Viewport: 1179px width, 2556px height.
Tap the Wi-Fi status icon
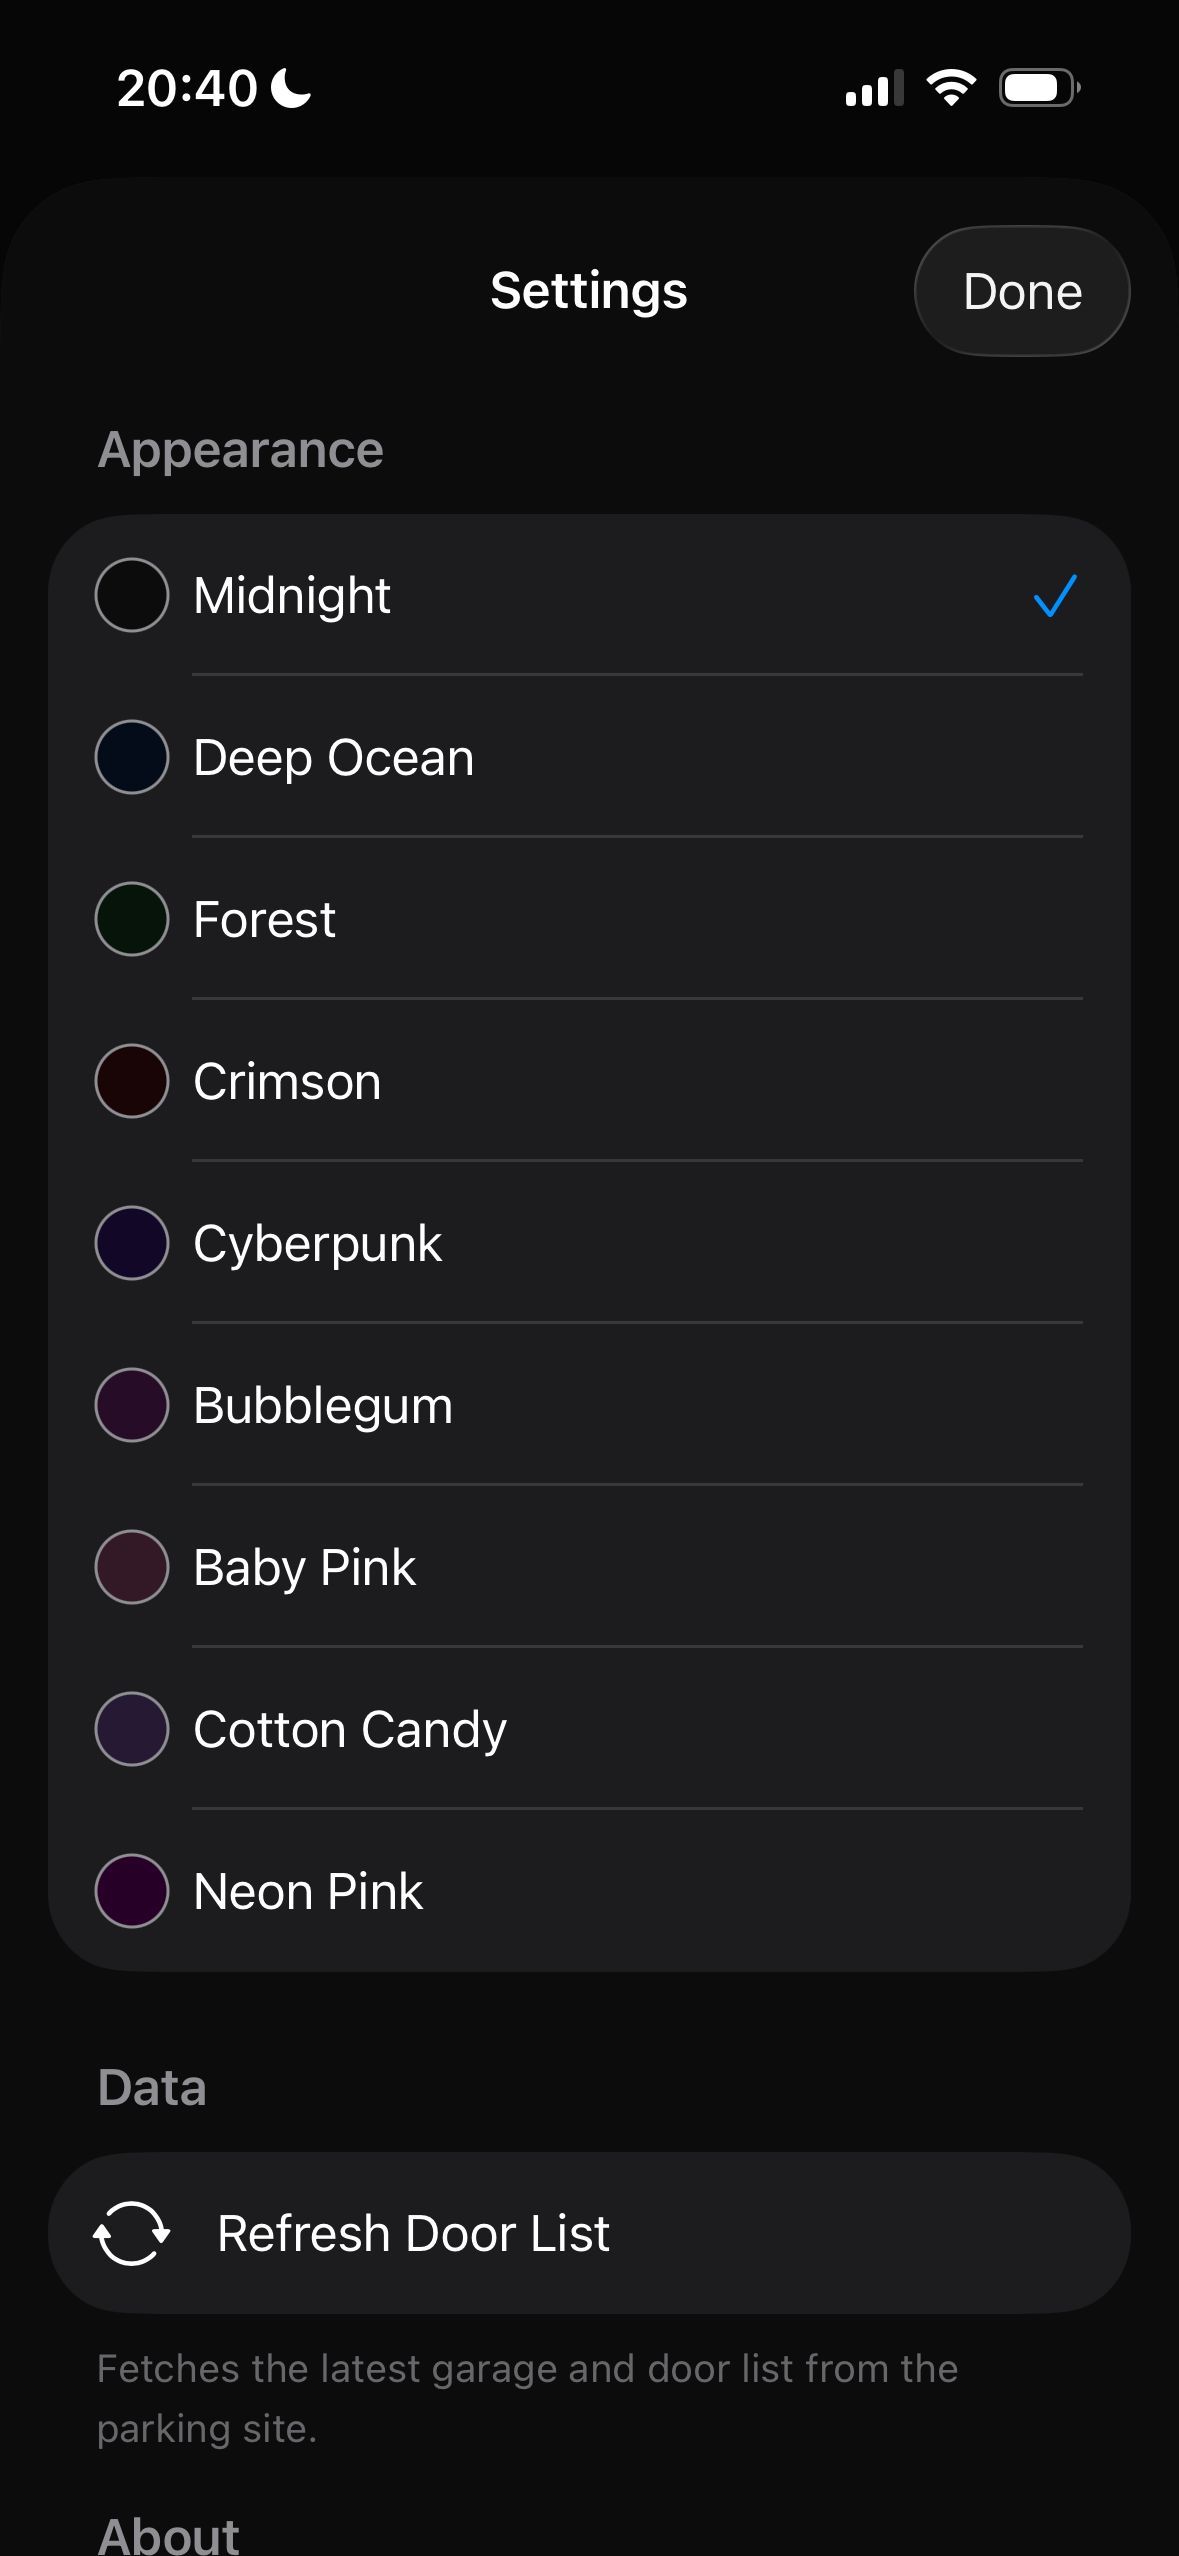point(951,88)
